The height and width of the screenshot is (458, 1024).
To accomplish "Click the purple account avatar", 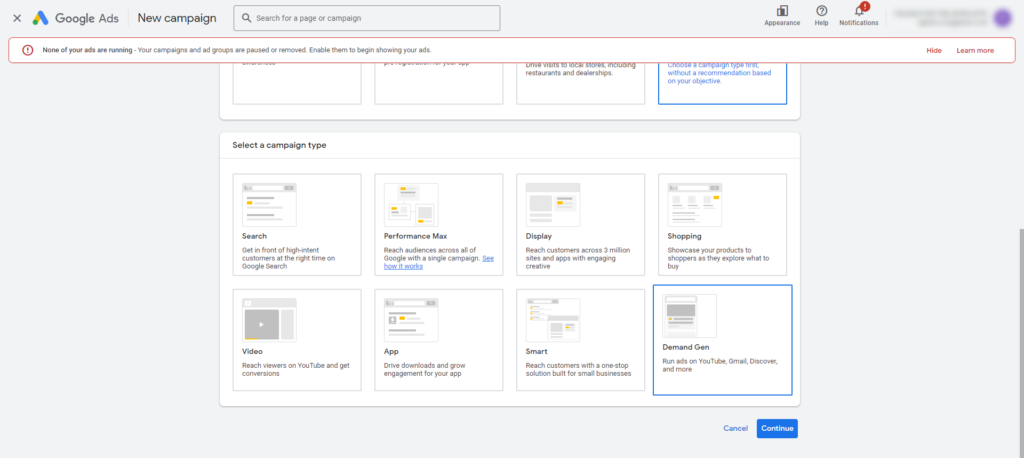I will pos(1003,18).
